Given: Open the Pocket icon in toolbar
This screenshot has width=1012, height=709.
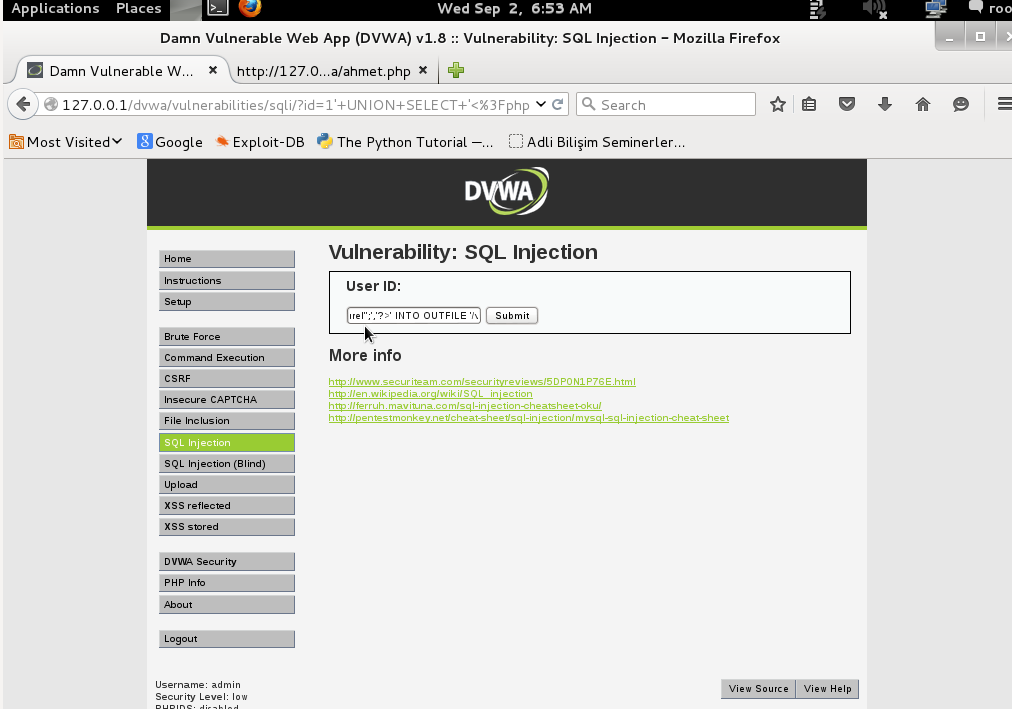Looking at the screenshot, I should click(x=847, y=105).
